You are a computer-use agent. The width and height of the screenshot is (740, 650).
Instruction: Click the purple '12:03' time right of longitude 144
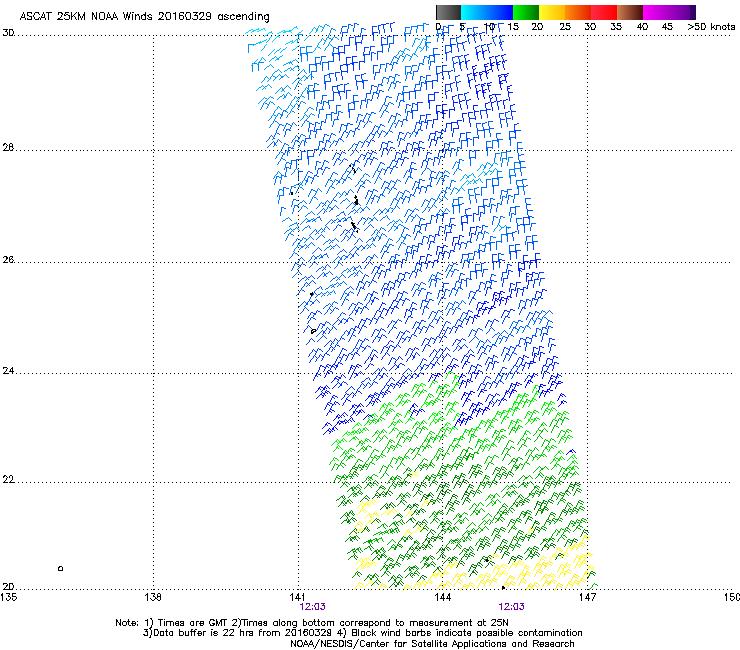click(511, 607)
